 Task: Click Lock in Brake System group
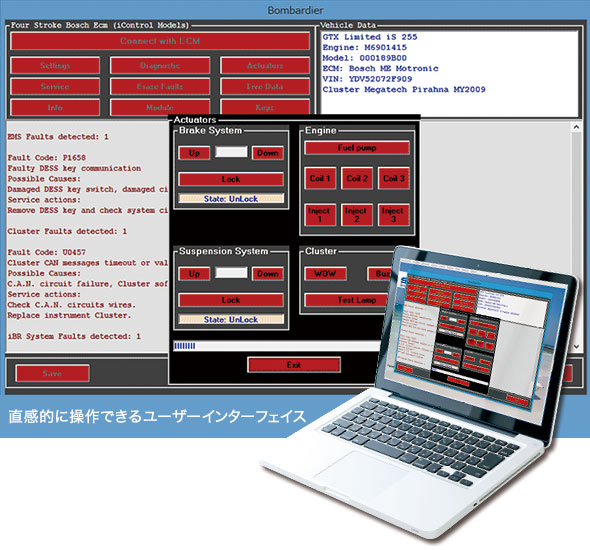point(231,179)
